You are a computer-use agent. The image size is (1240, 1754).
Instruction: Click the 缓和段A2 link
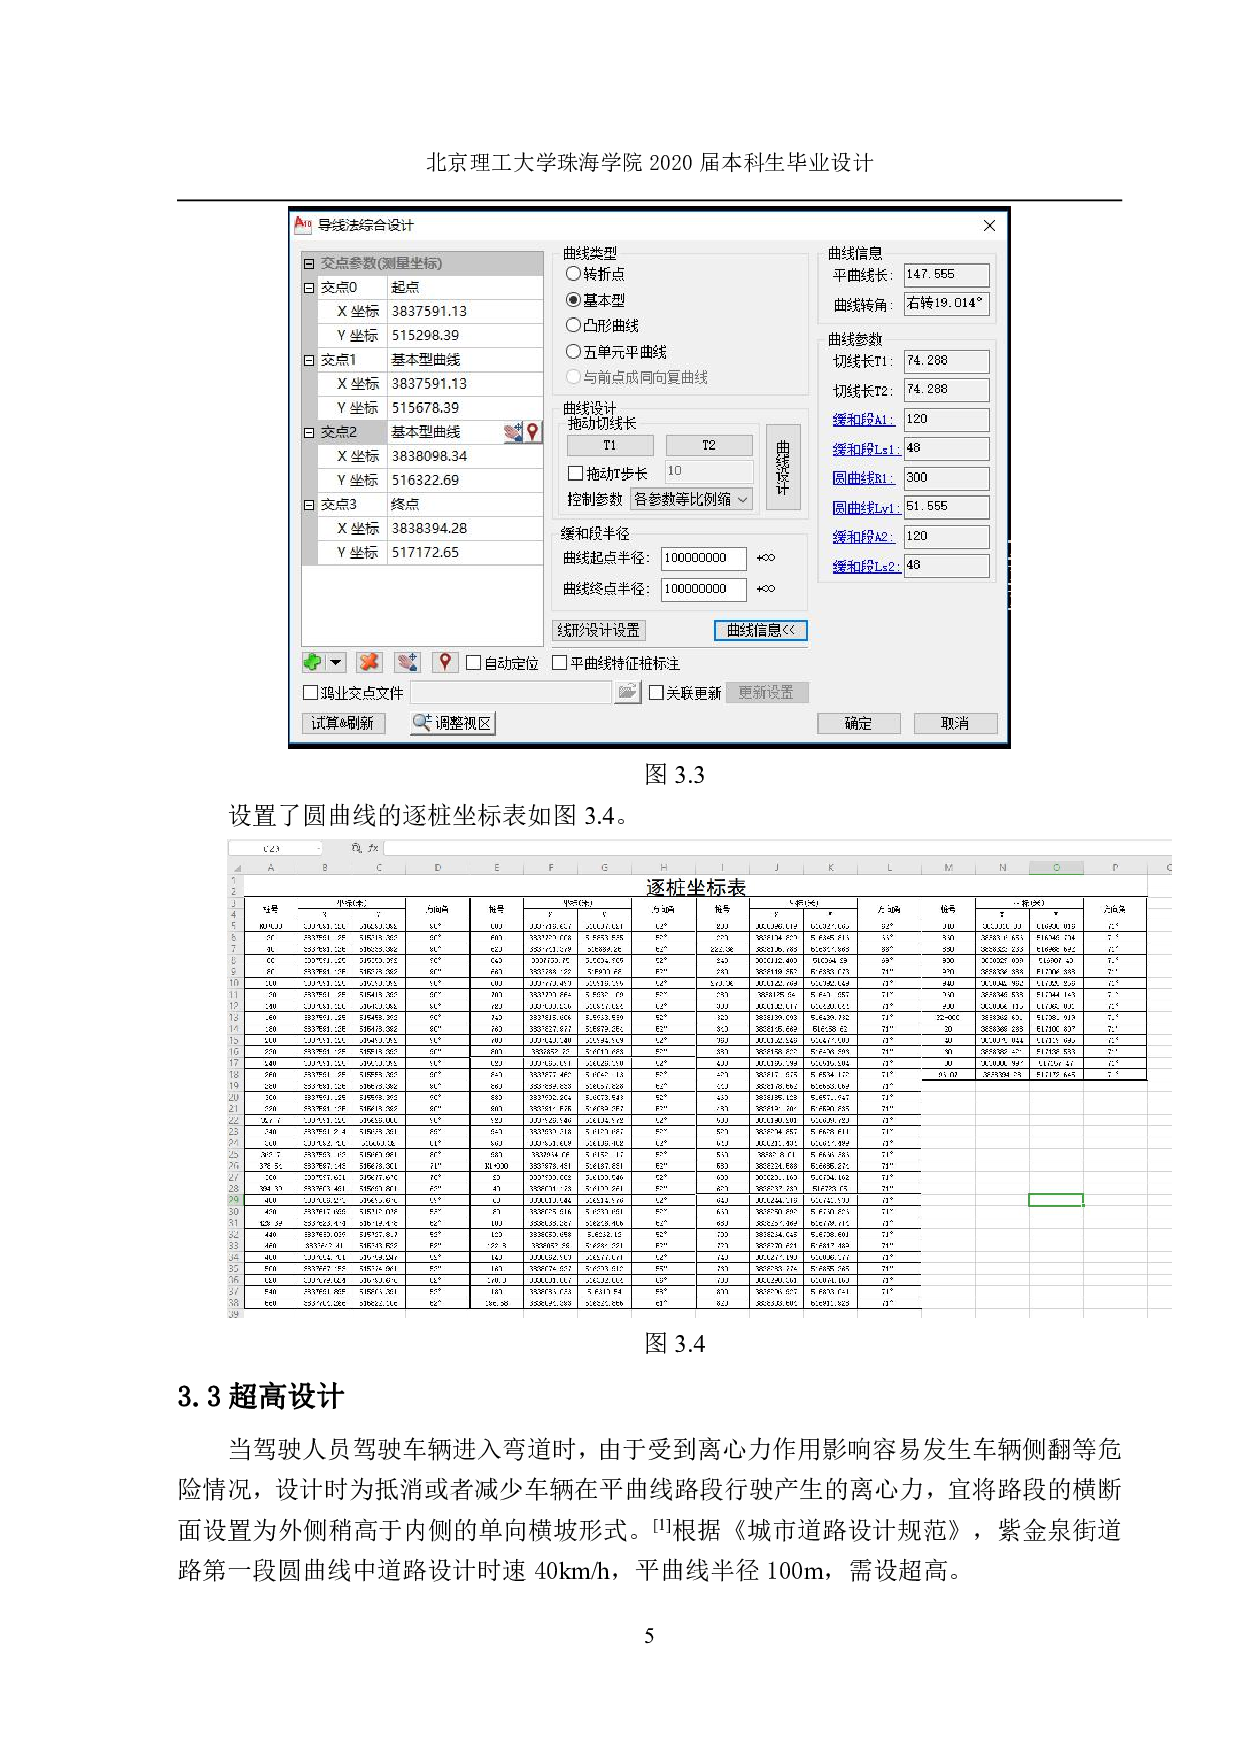pyautogui.click(x=864, y=537)
